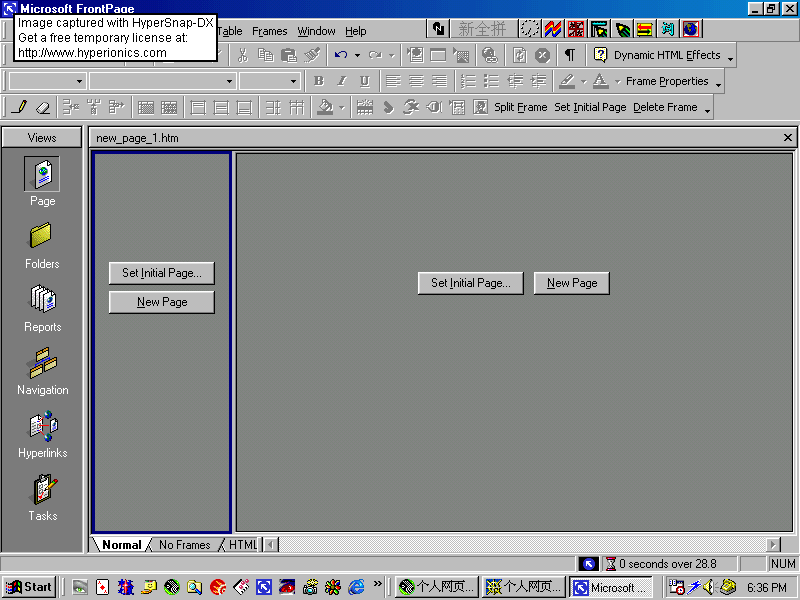
Task: Switch to the Hyperlinks view
Action: tap(42, 434)
